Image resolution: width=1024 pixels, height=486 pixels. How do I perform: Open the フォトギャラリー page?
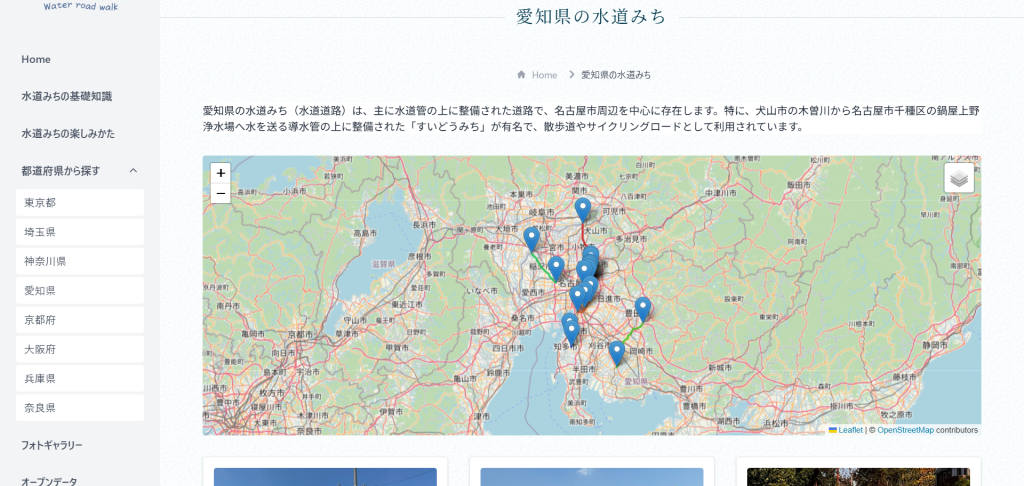(x=52, y=445)
